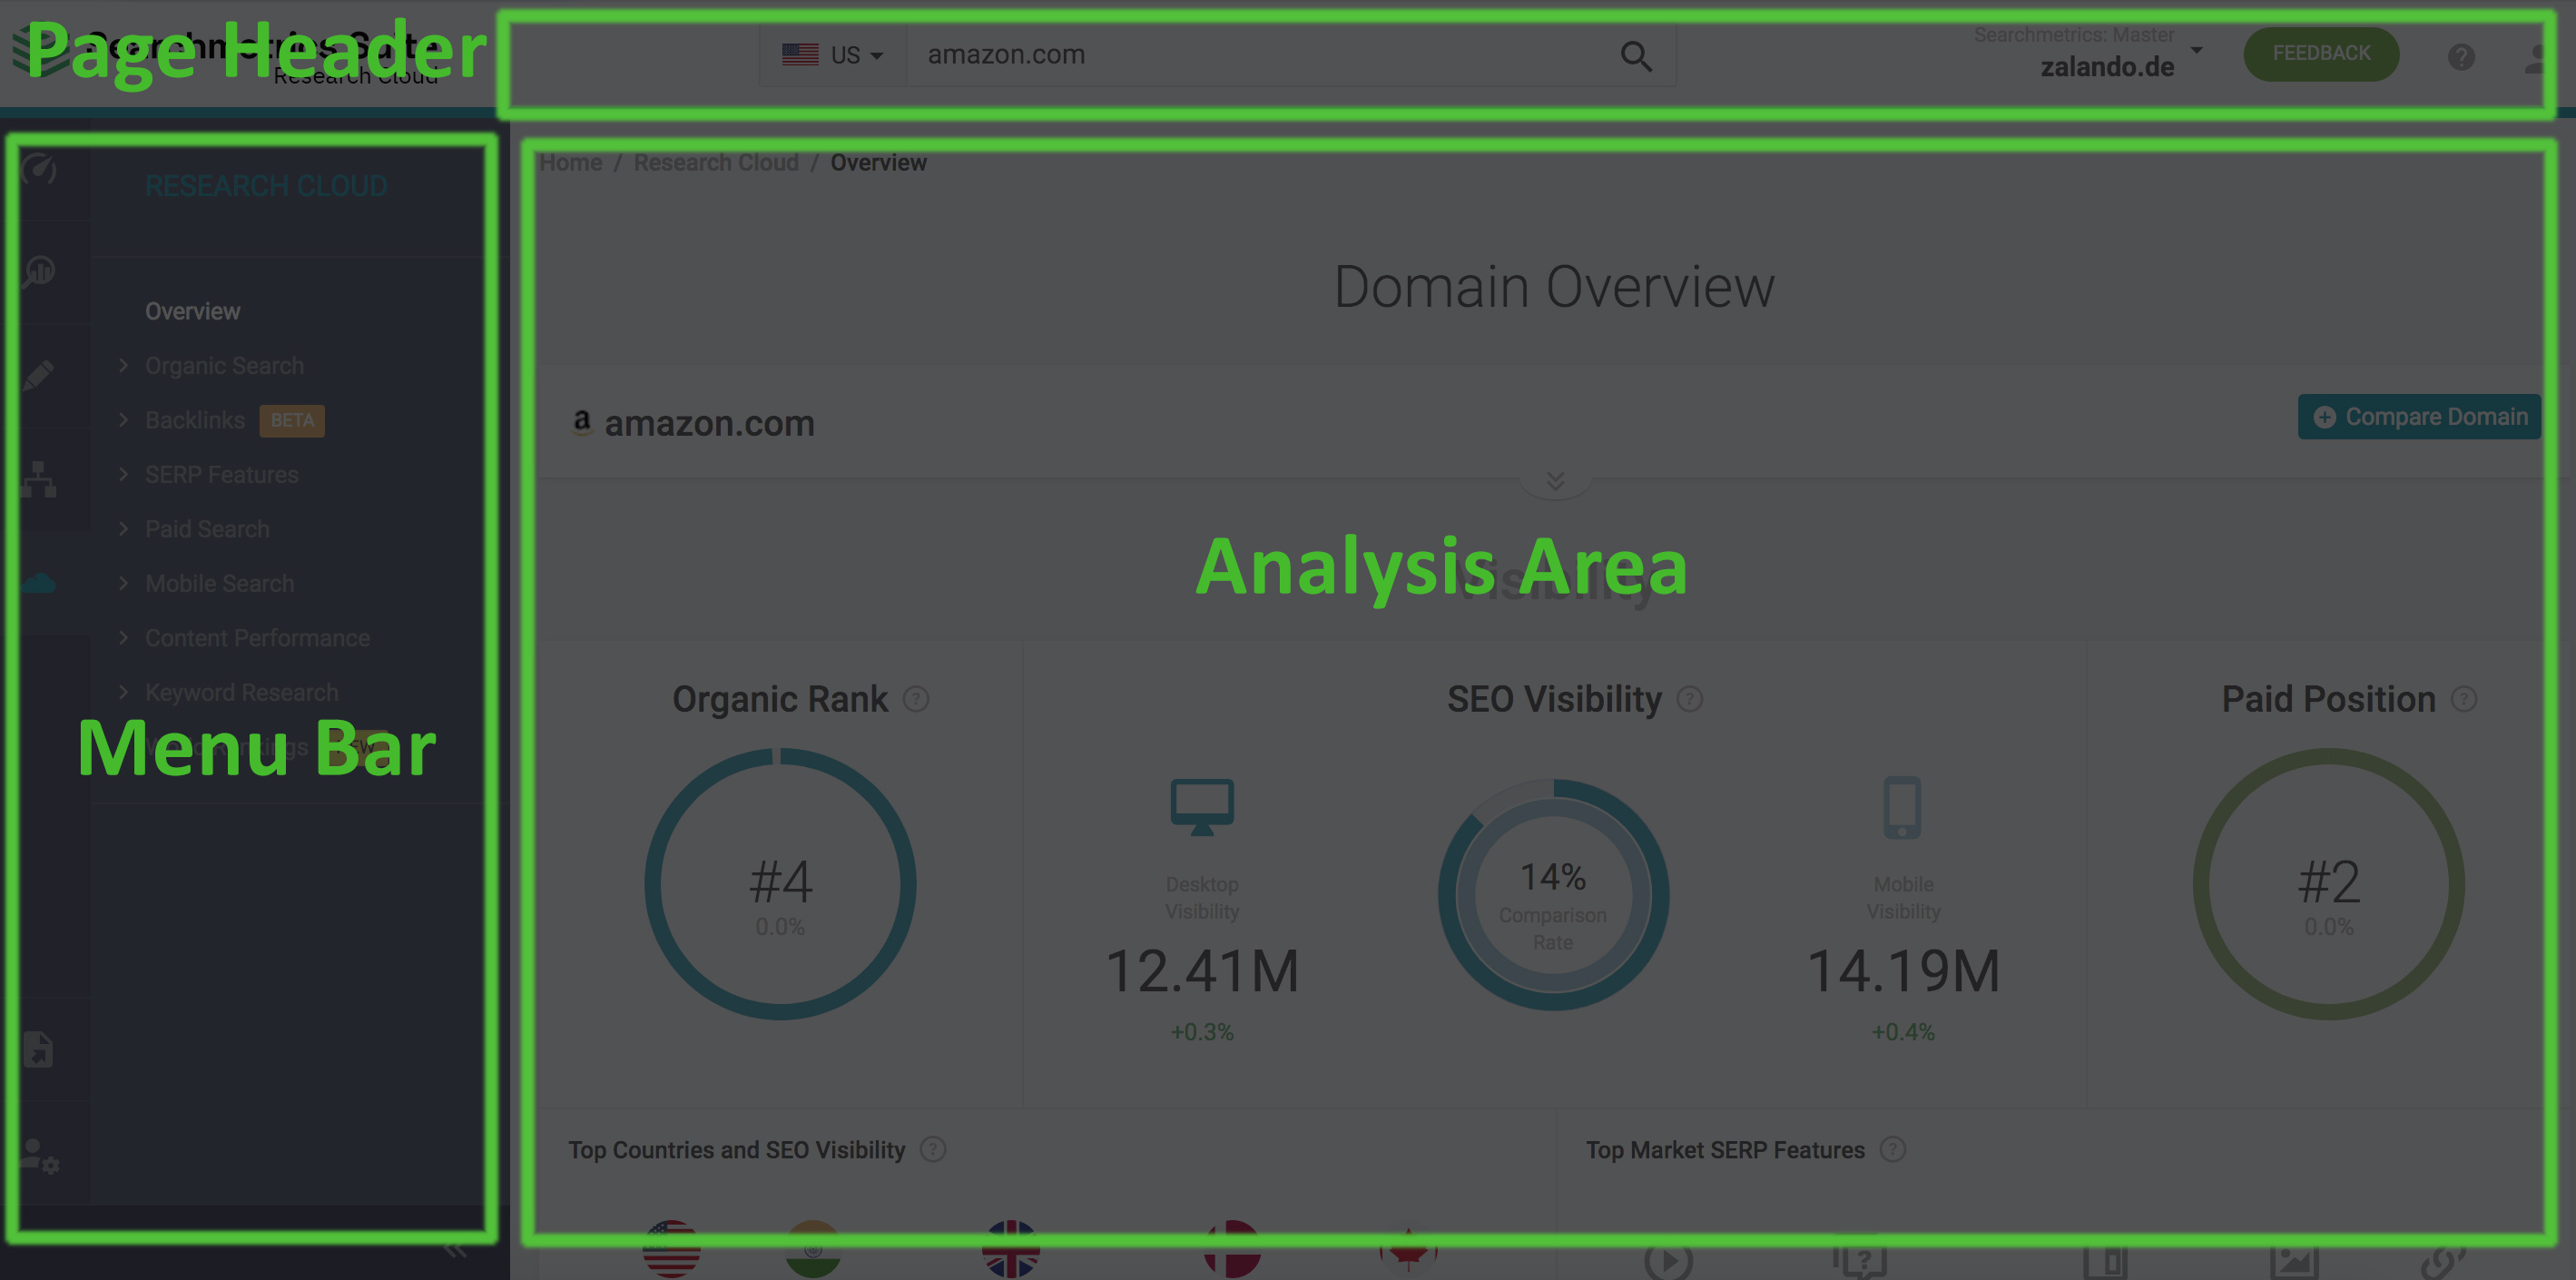2576x1280 pixels.
Task: Open the site structure hierarchy icon
Action: pyautogui.click(x=39, y=479)
